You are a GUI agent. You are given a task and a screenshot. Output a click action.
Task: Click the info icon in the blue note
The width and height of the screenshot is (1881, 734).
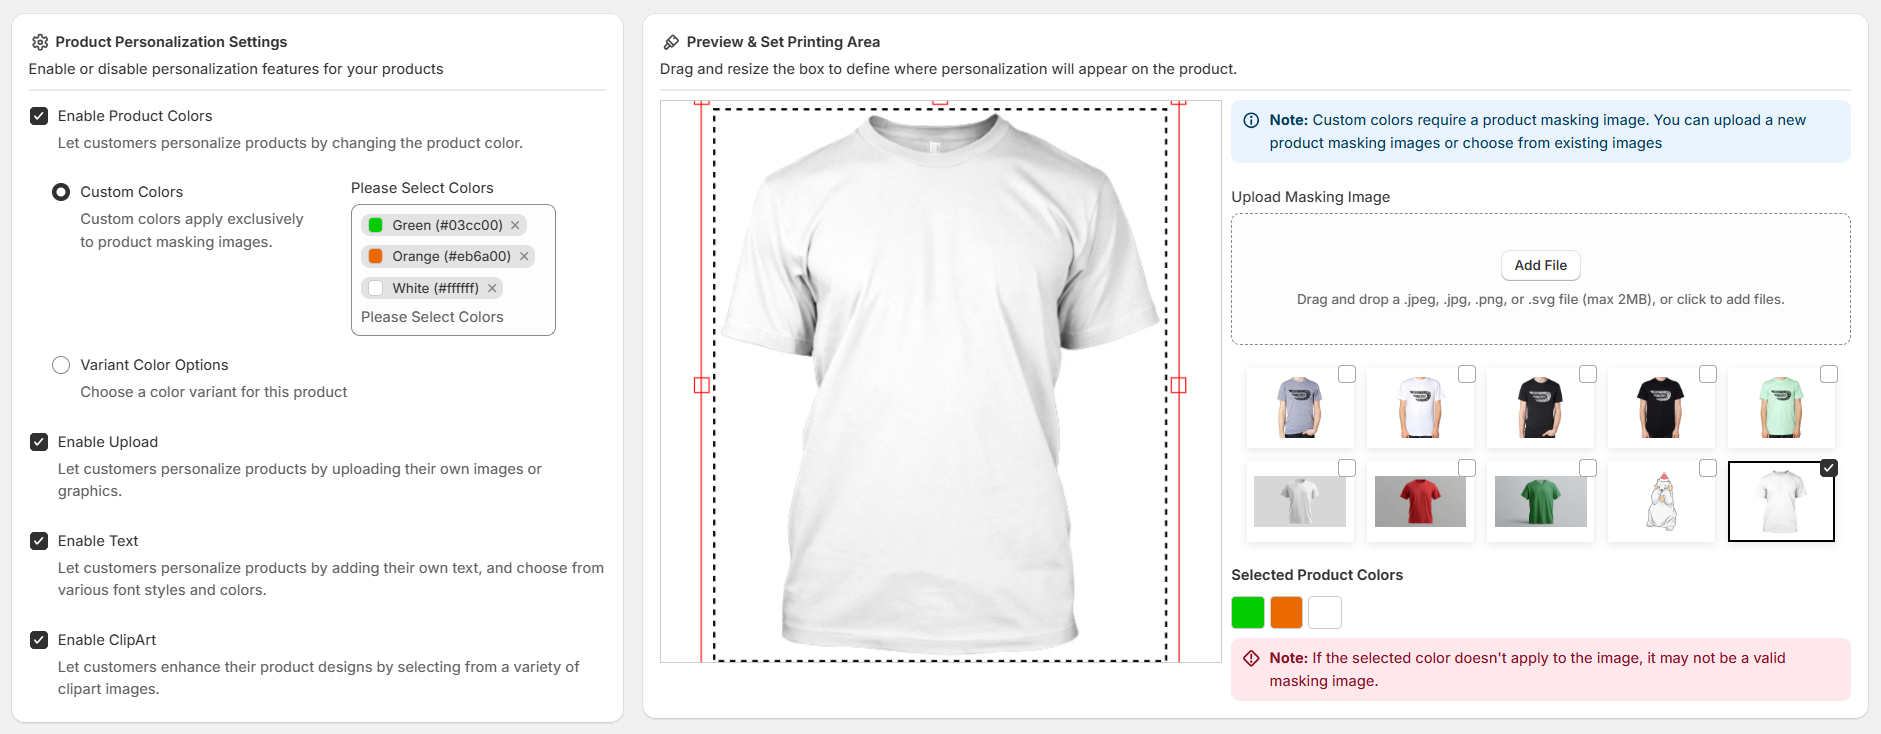[x=1250, y=120]
